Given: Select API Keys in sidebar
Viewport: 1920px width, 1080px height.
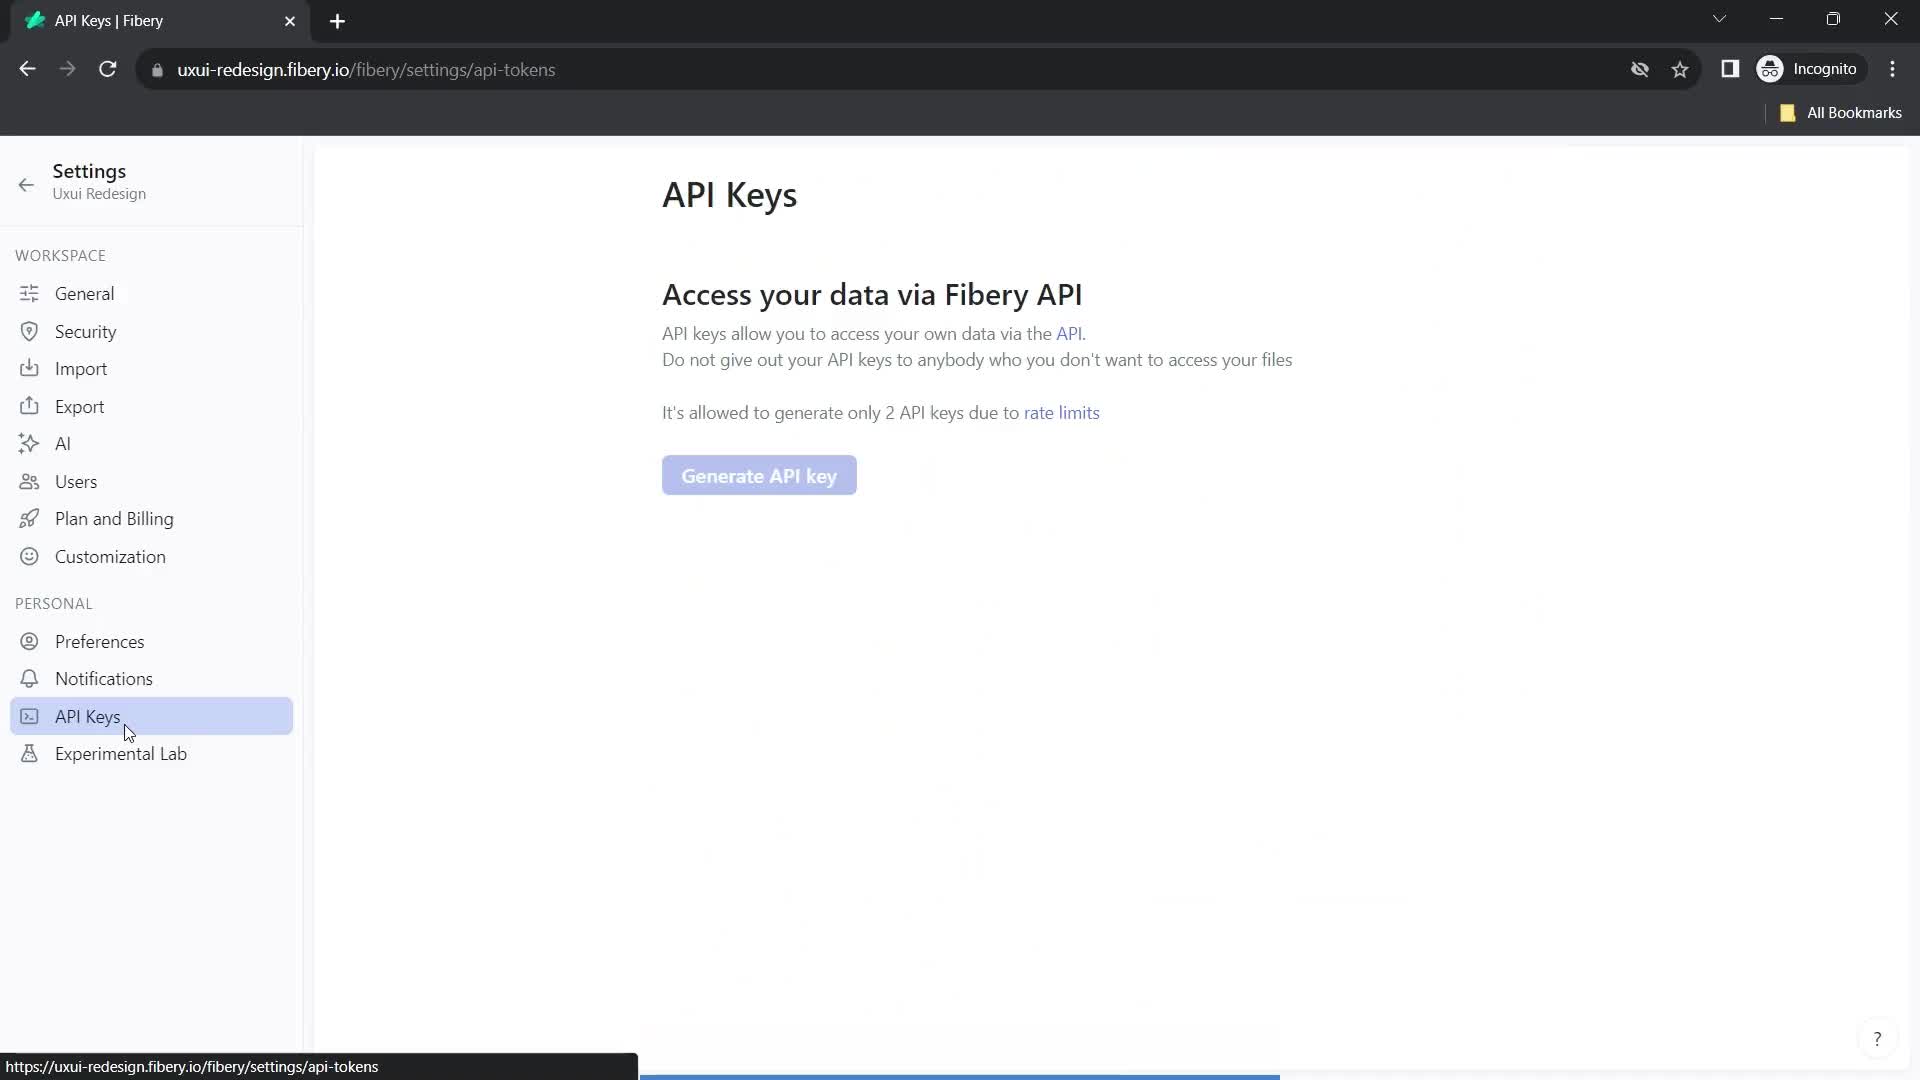Looking at the screenshot, I should coord(87,715).
